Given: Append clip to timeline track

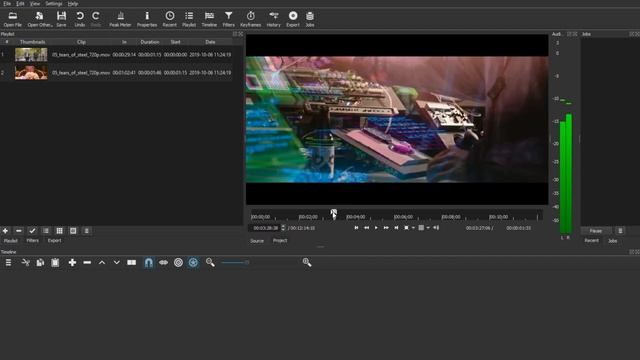Looking at the screenshot, I should [x=72, y=262].
